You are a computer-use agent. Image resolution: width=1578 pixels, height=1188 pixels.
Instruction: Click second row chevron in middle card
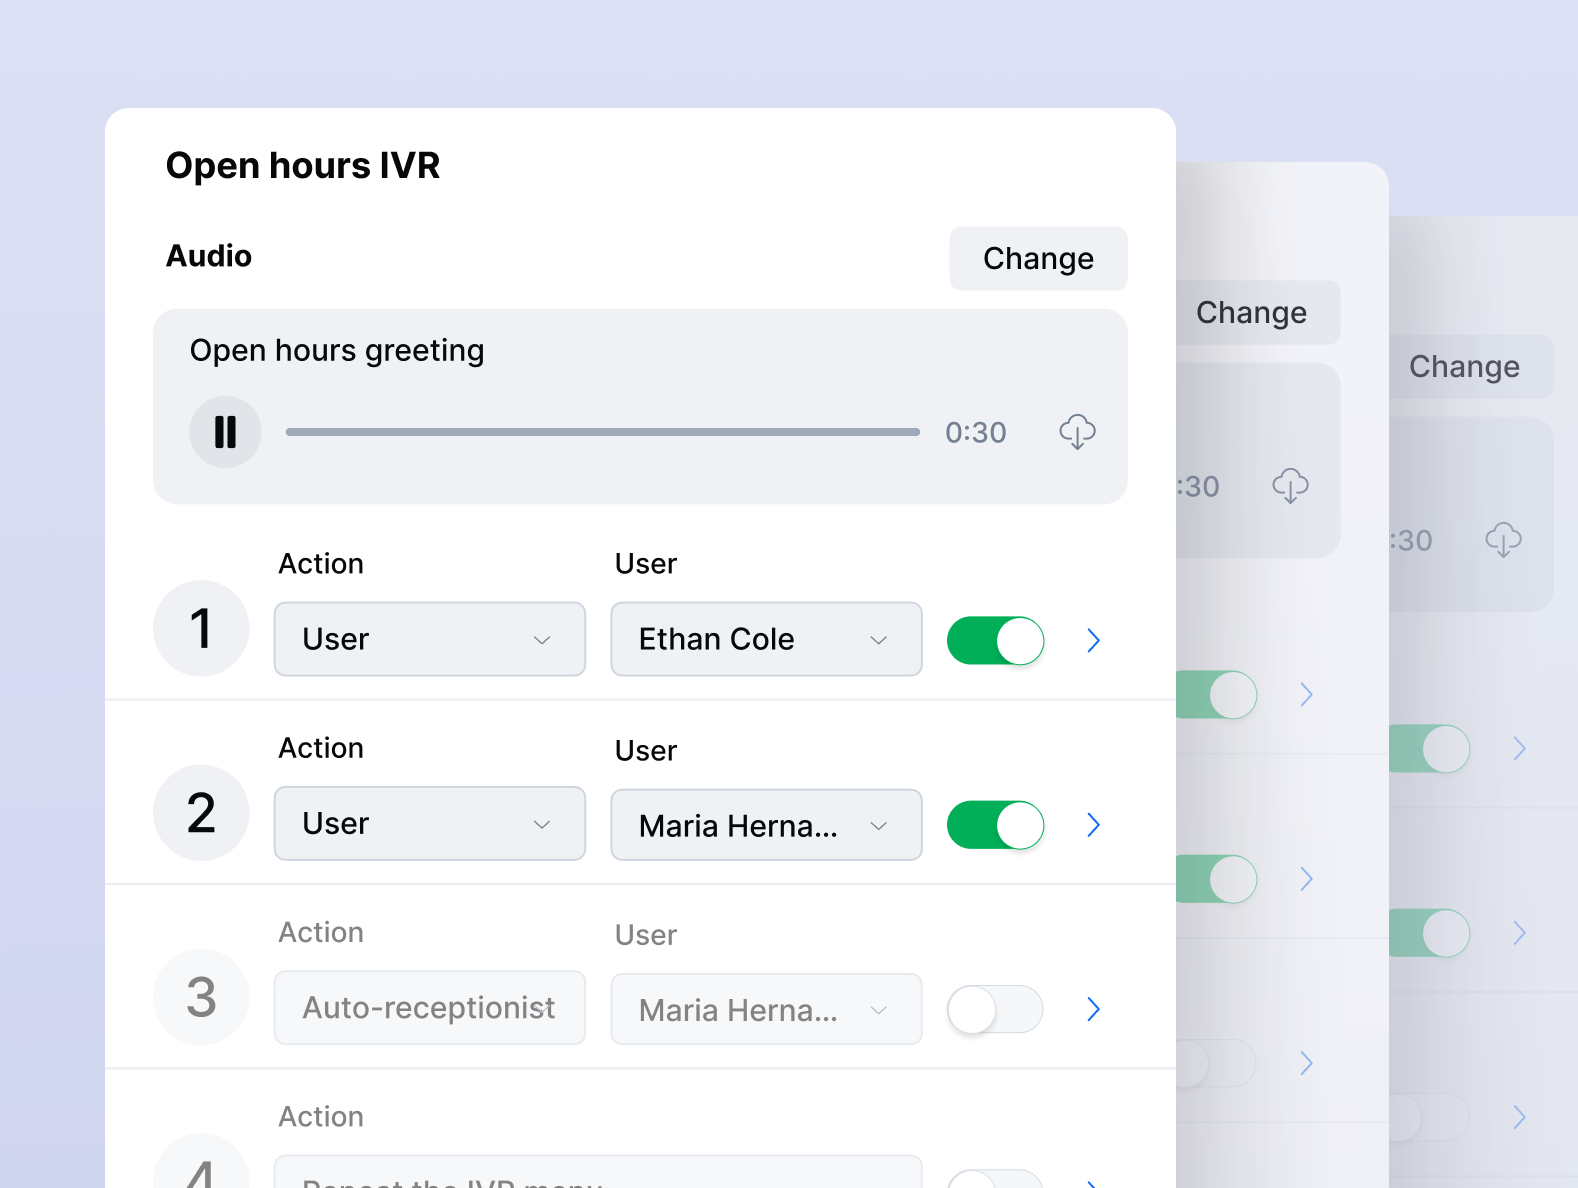pos(1306,879)
